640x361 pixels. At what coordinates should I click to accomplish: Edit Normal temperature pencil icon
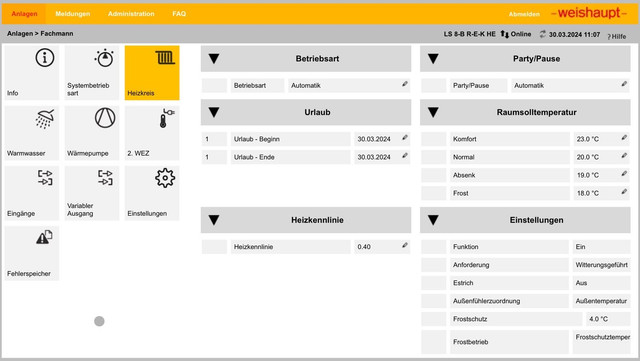pyautogui.click(x=624, y=156)
